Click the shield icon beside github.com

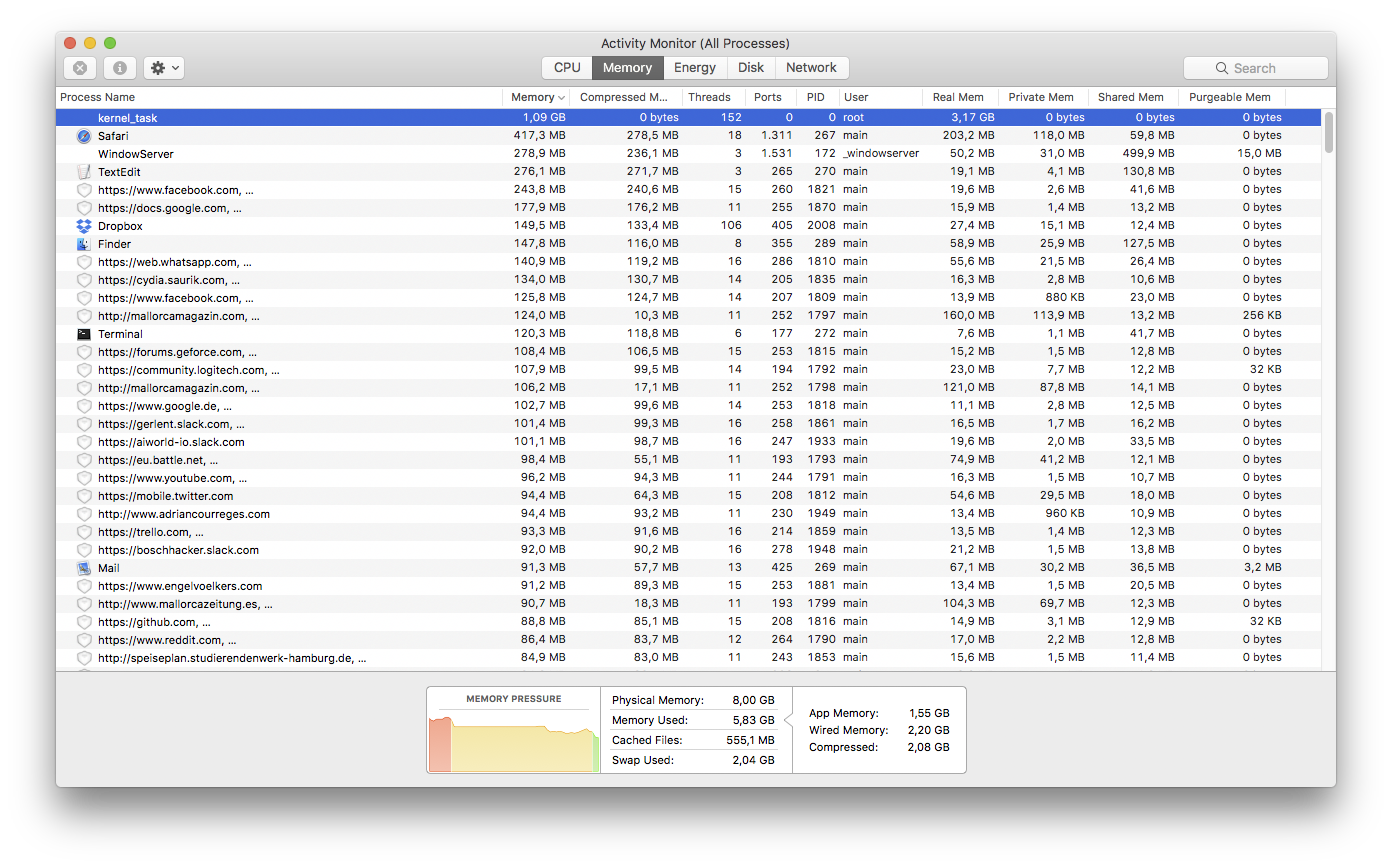[84, 622]
